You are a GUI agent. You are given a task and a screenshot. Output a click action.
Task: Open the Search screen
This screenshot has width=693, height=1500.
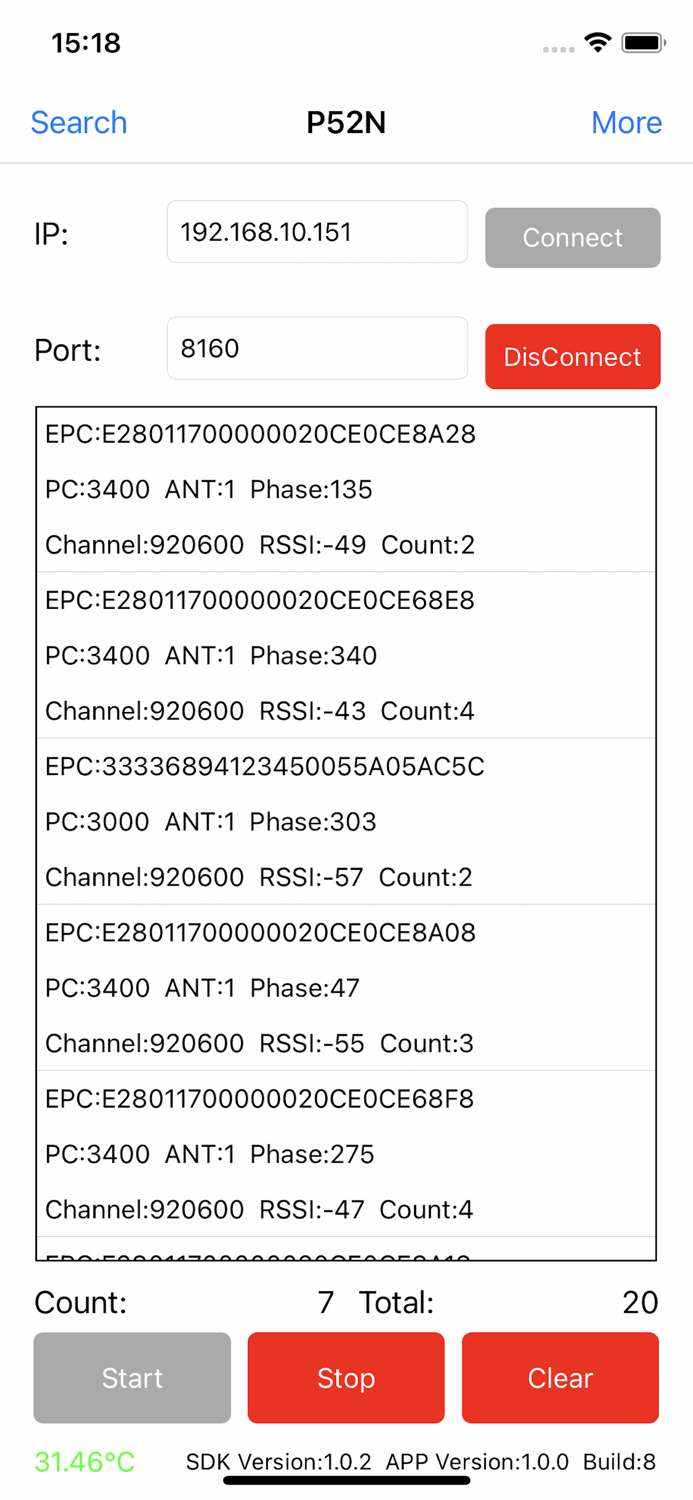pyautogui.click(x=78, y=122)
